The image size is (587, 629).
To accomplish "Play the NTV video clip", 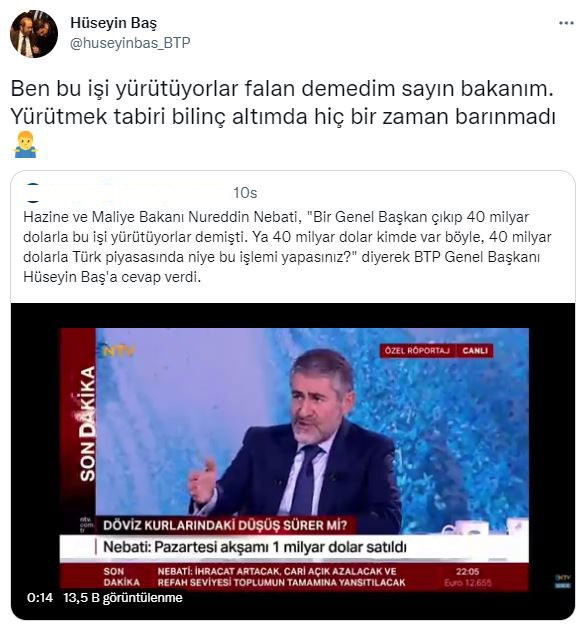I will click(x=293, y=461).
